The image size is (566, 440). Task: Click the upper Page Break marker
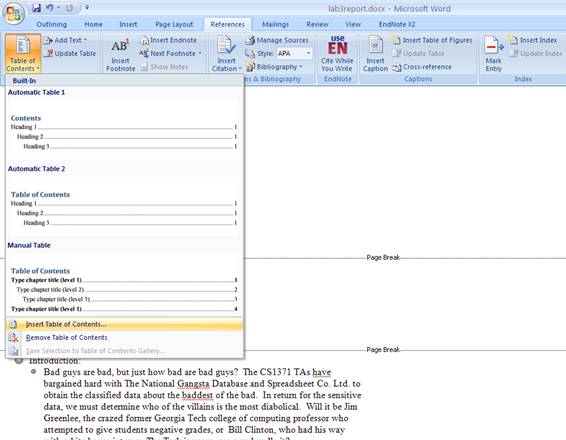pos(383,257)
